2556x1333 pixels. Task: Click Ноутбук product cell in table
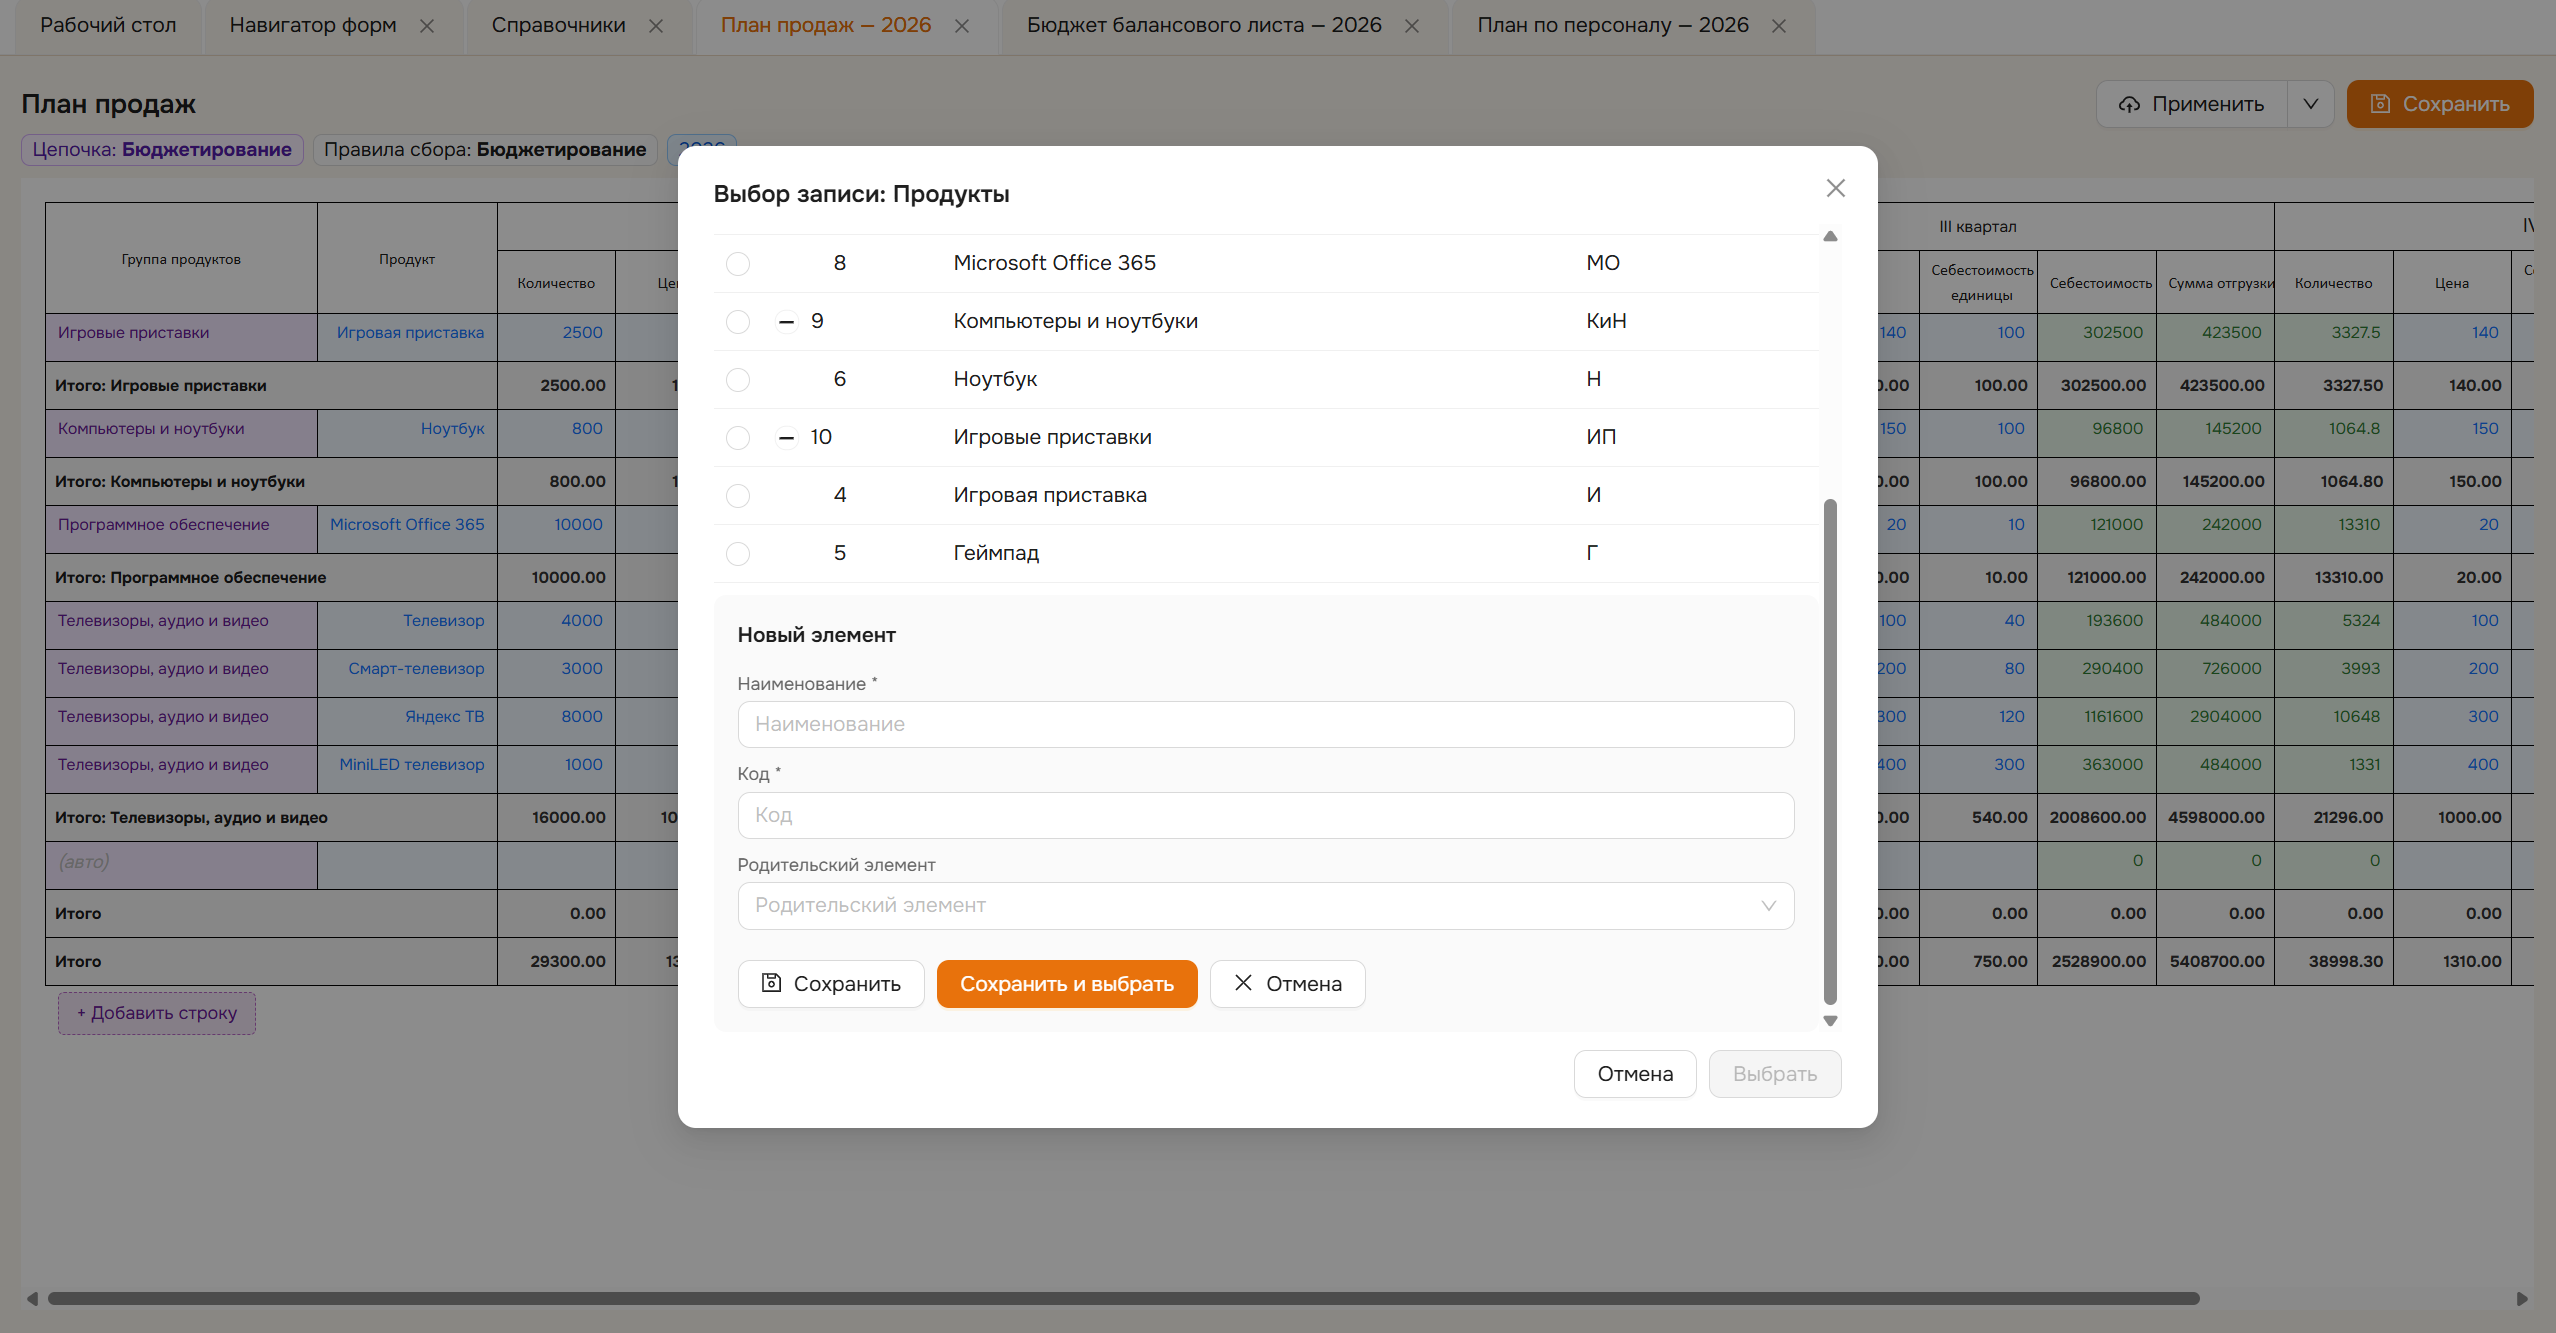click(x=407, y=434)
